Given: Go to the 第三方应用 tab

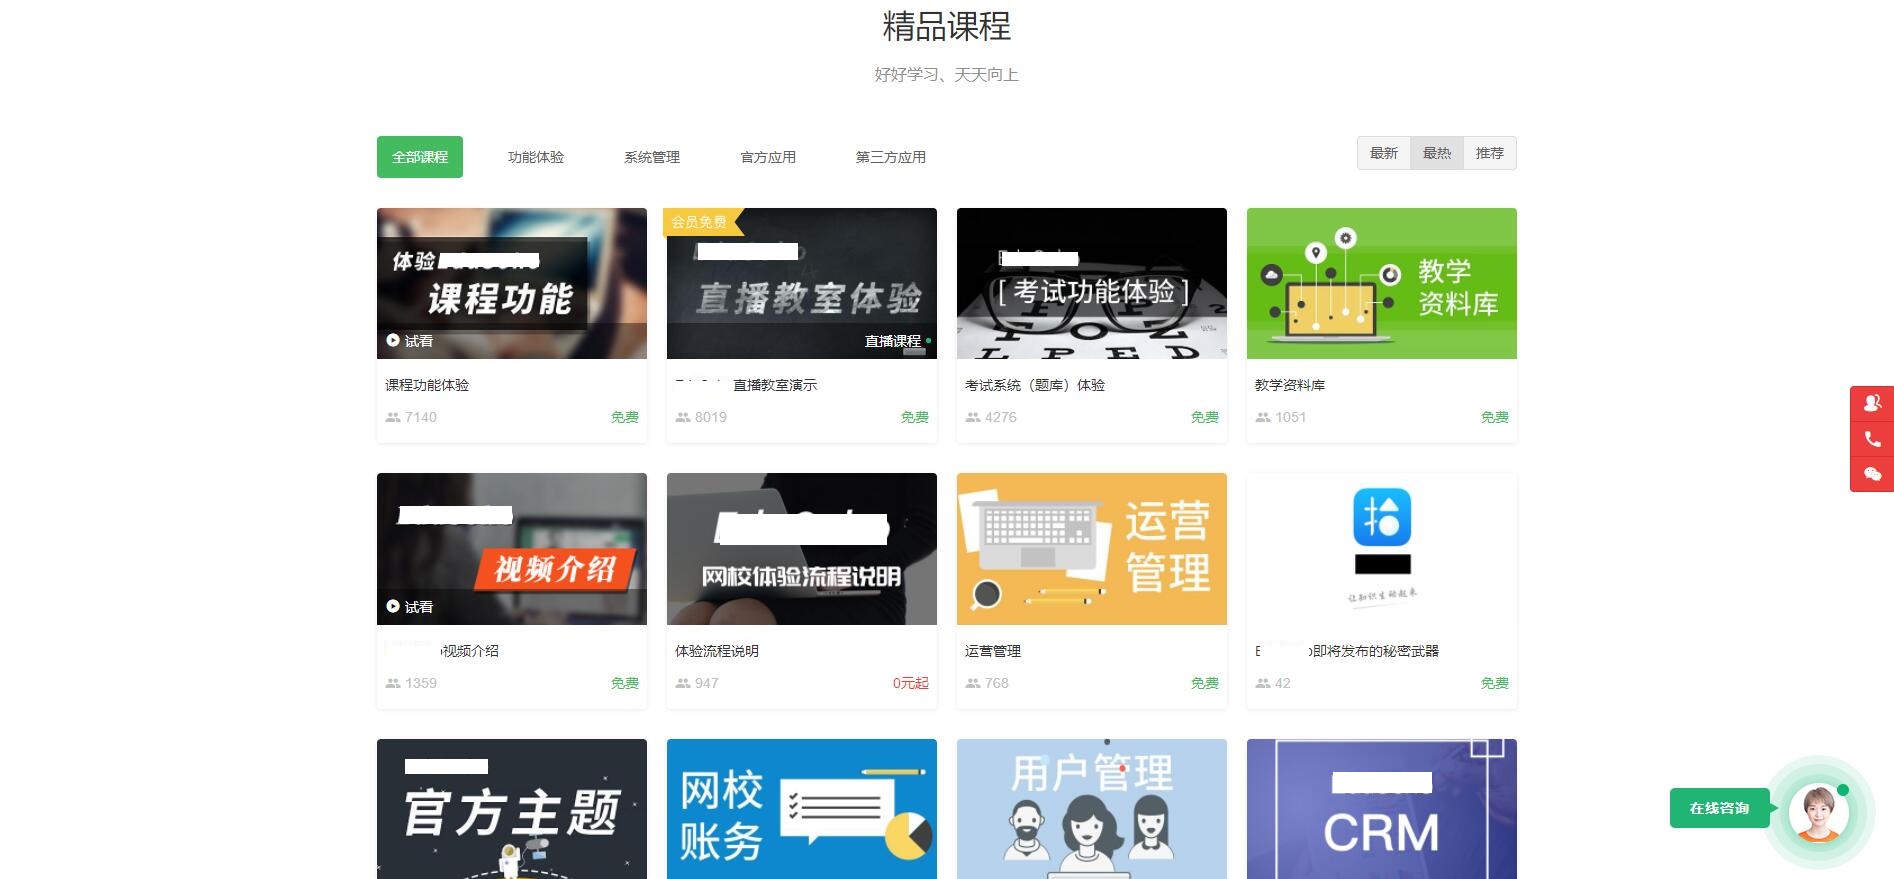Looking at the screenshot, I should point(890,157).
